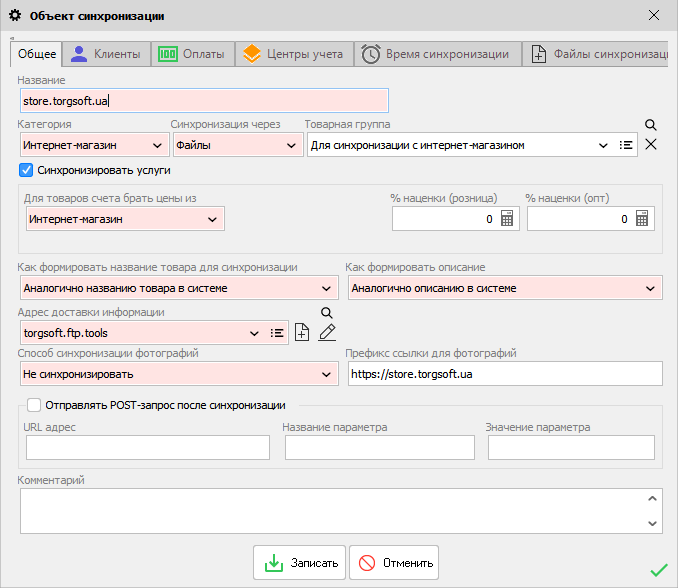
Task: Click the Отменить button
Action: (x=393, y=563)
